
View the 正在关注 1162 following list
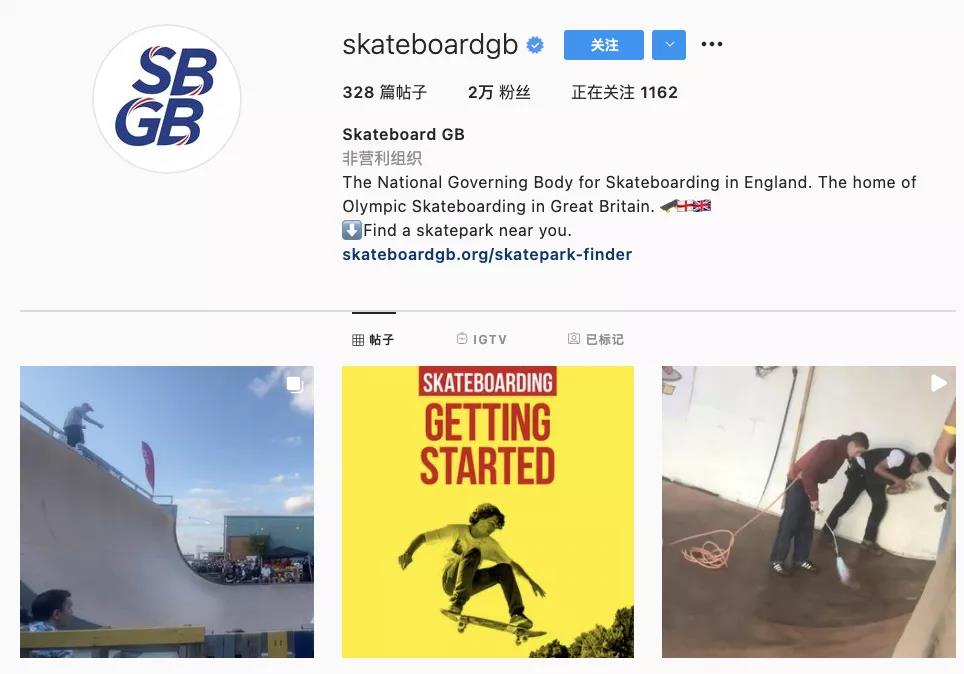point(624,92)
